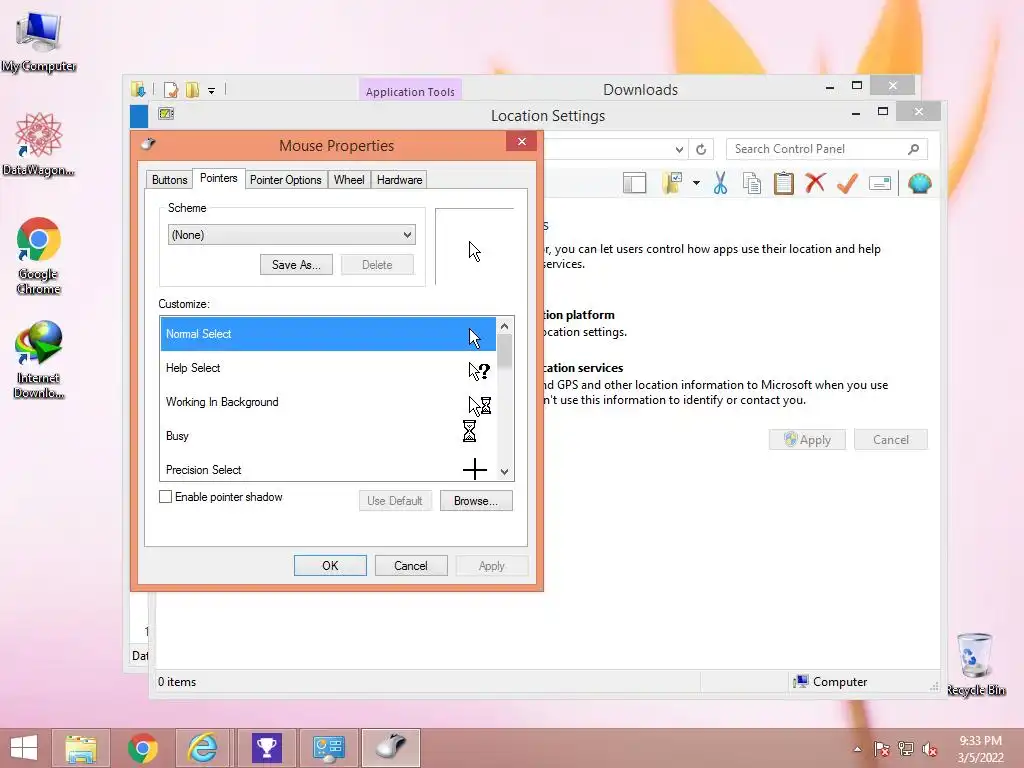The width and height of the screenshot is (1024, 768).
Task: Click Apply in Location Settings window
Action: pos(807,440)
